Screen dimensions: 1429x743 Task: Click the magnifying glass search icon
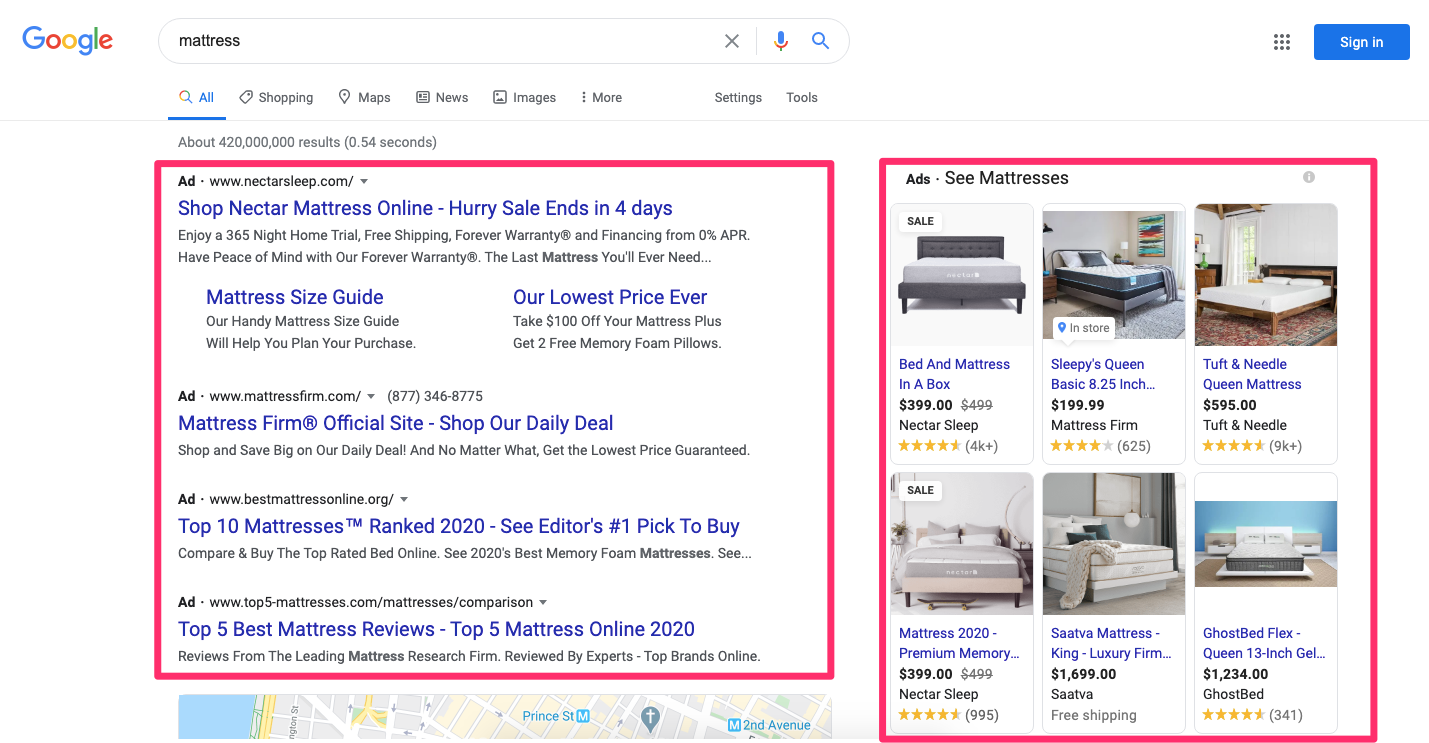click(x=820, y=41)
